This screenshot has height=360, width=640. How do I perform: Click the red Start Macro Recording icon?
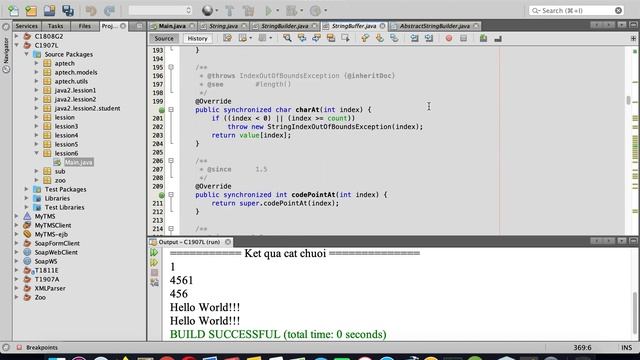449,38
